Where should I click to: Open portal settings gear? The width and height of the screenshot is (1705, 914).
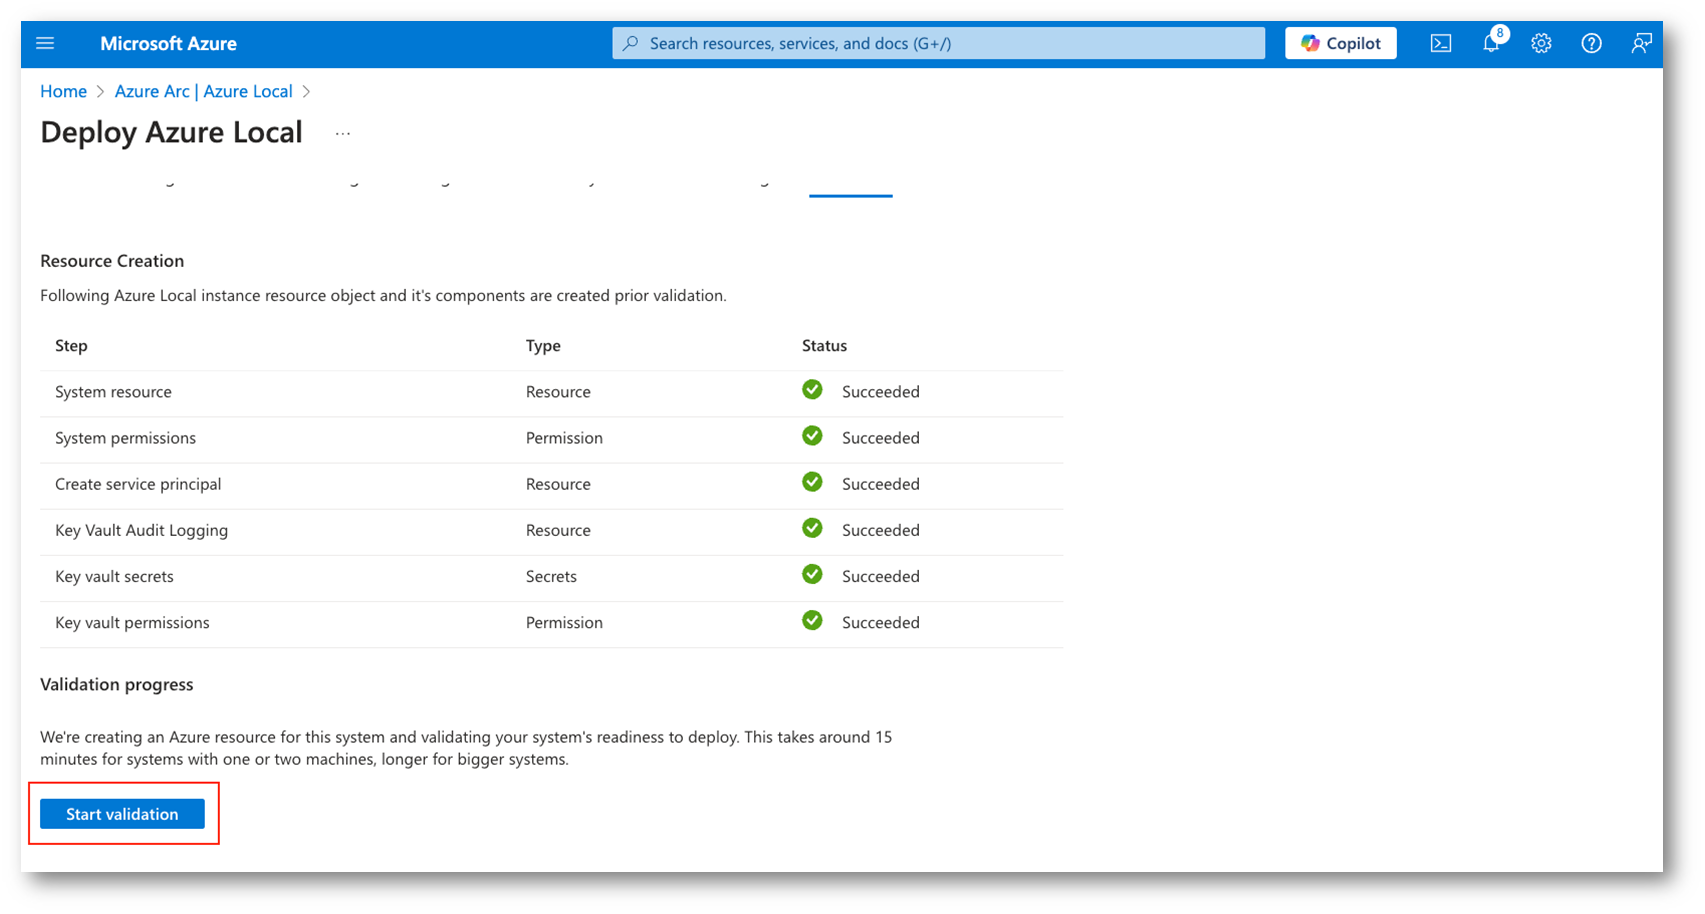point(1541,43)
